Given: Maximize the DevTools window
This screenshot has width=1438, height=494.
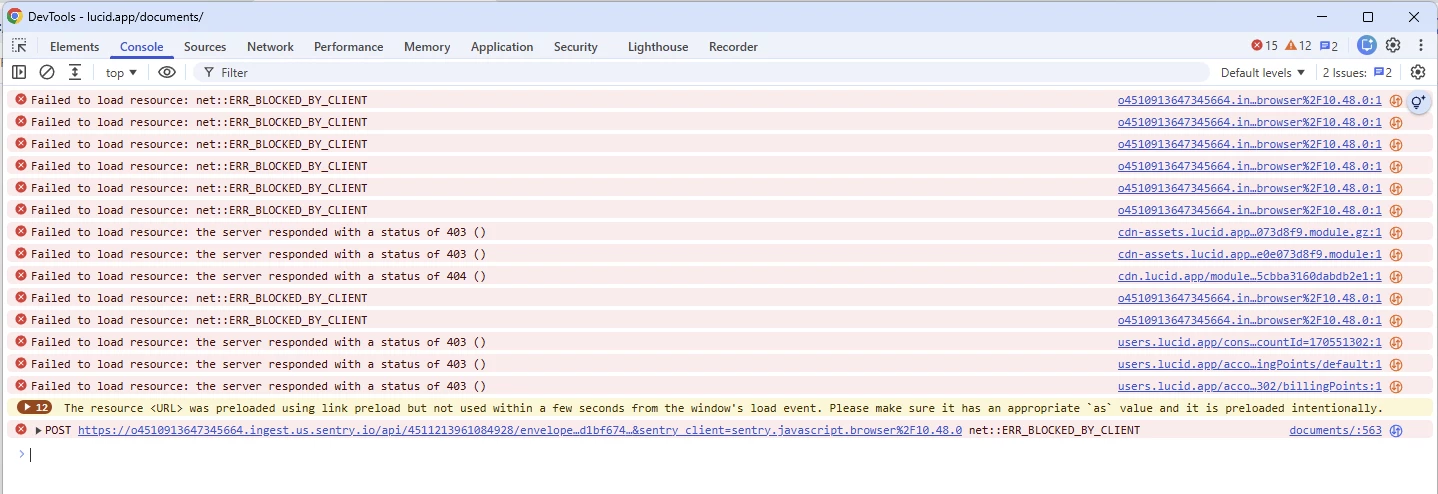Looking at the screenshot, I should click(1368, 16).
